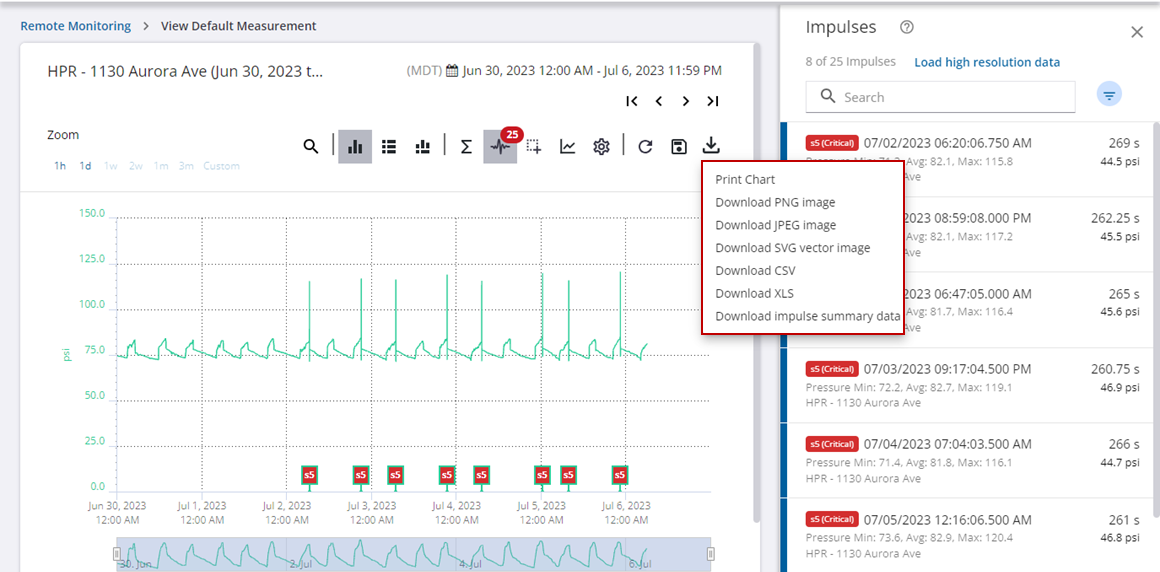Choose Print Chart from export menu
This screenshot has width=1160, height=572.
[745, 179]
